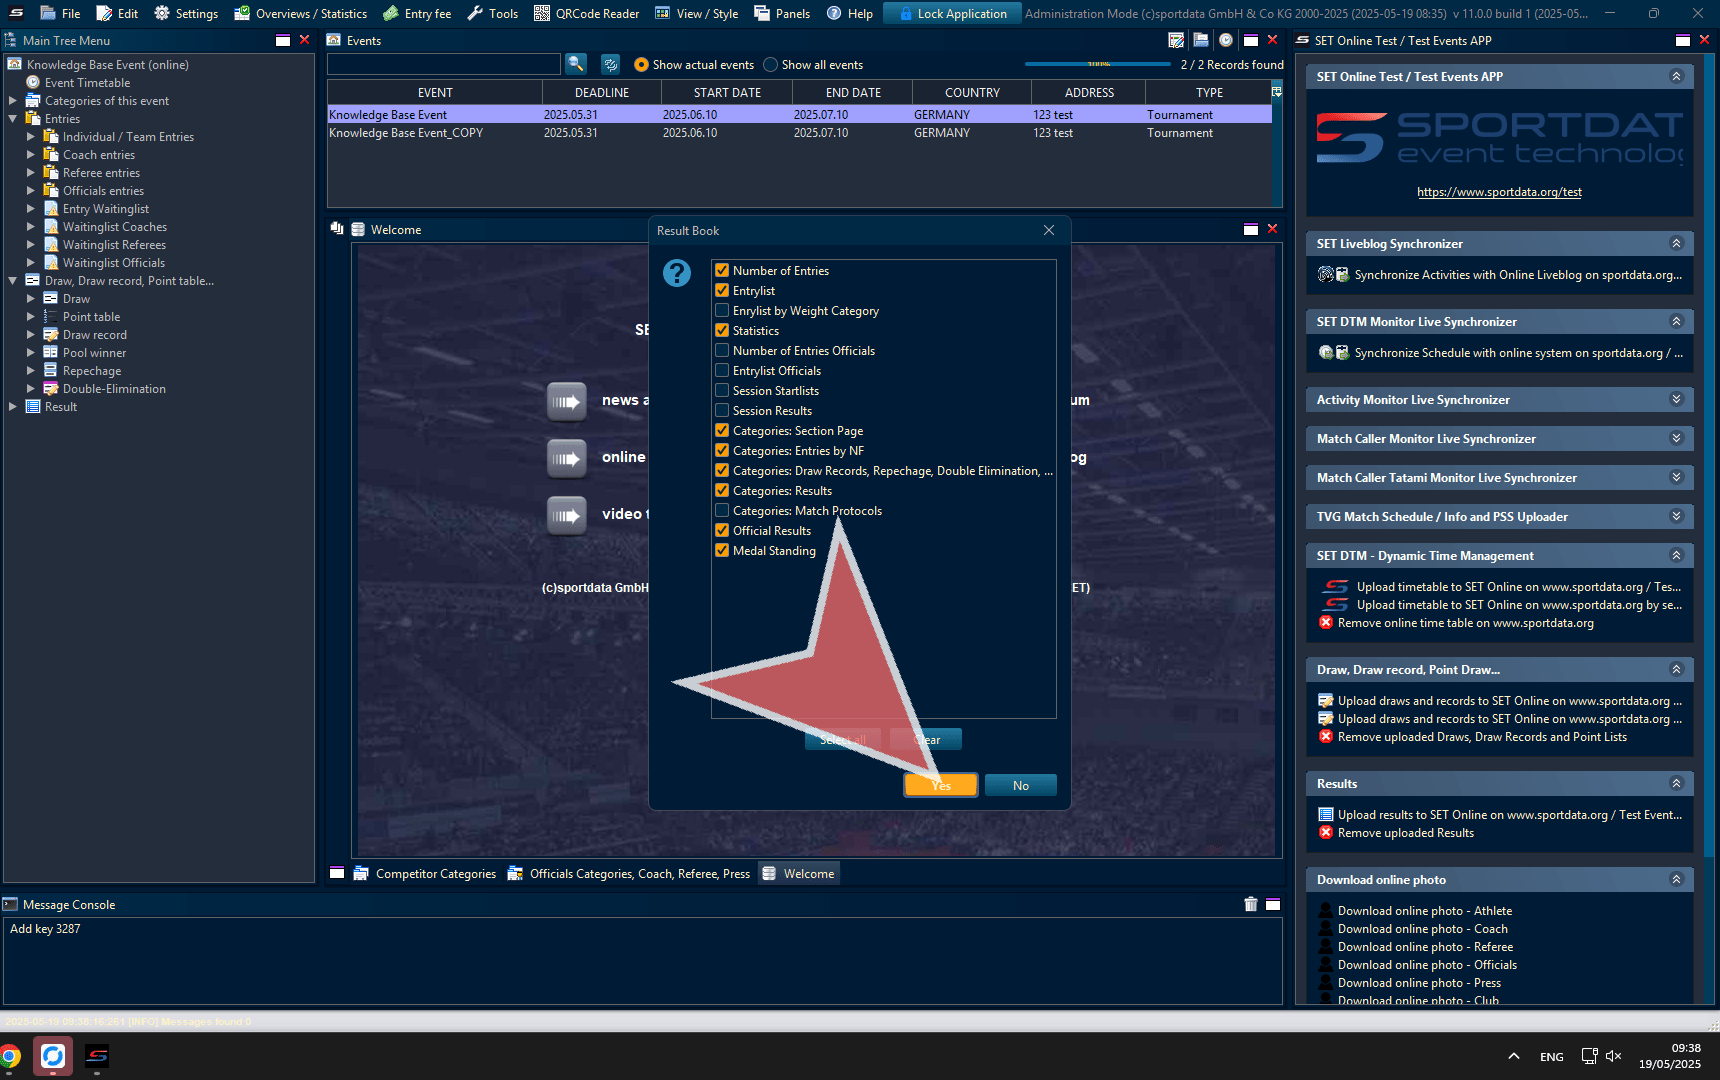Click the Events search input field
The height and width of the screenshot is (1080, 1720).
point(444,65)
